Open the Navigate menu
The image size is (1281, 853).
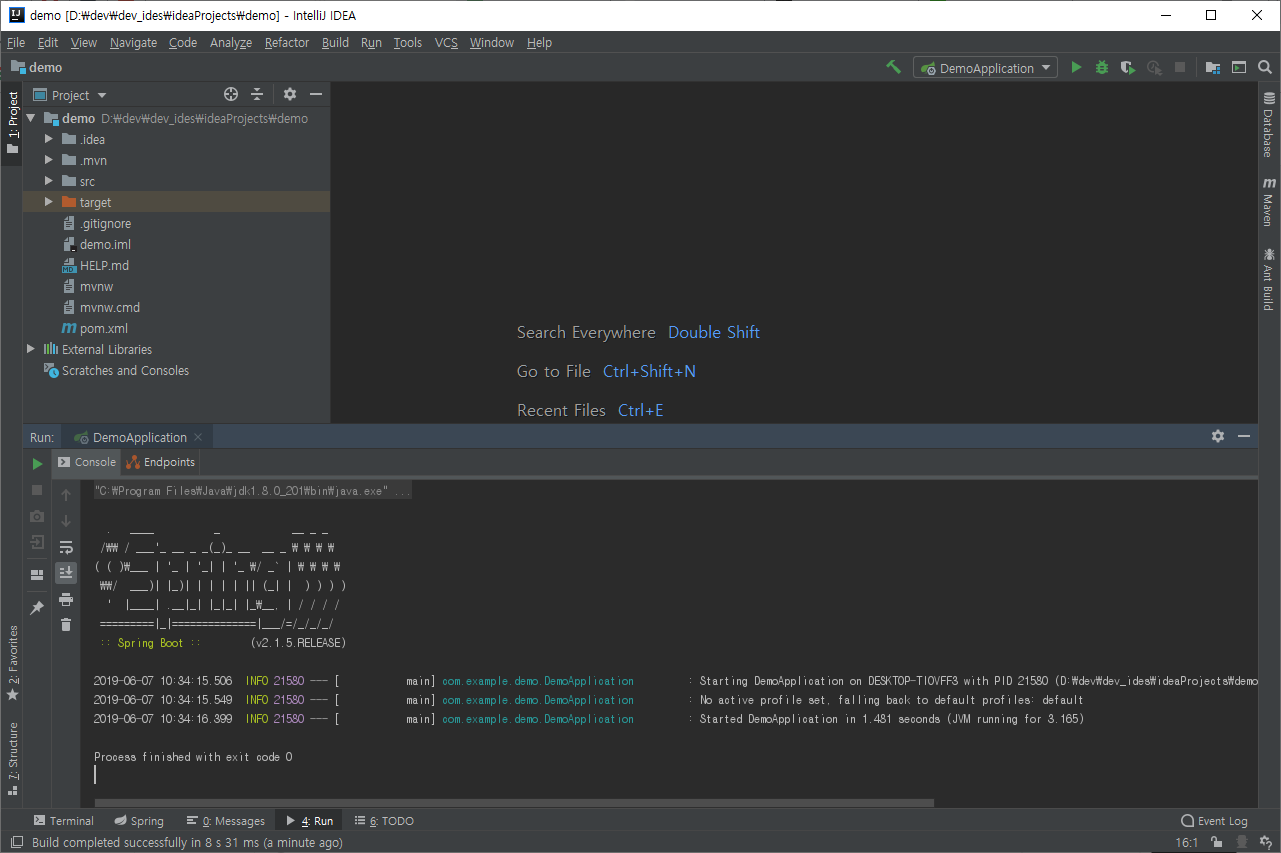[x=133, y=42]
